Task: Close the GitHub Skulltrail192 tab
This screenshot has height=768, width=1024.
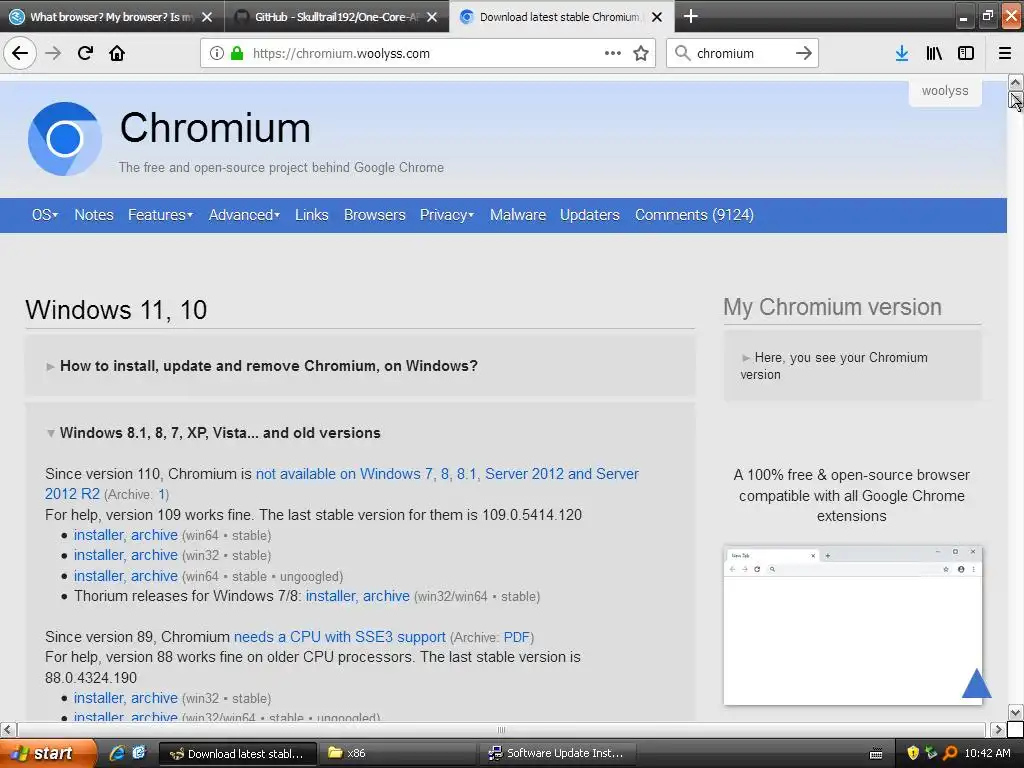Action: [432, 17]
